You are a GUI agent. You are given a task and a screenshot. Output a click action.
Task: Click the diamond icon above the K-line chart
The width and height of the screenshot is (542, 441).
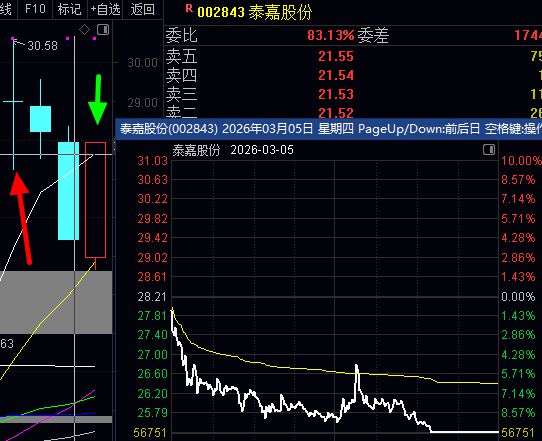click(84, 30)
